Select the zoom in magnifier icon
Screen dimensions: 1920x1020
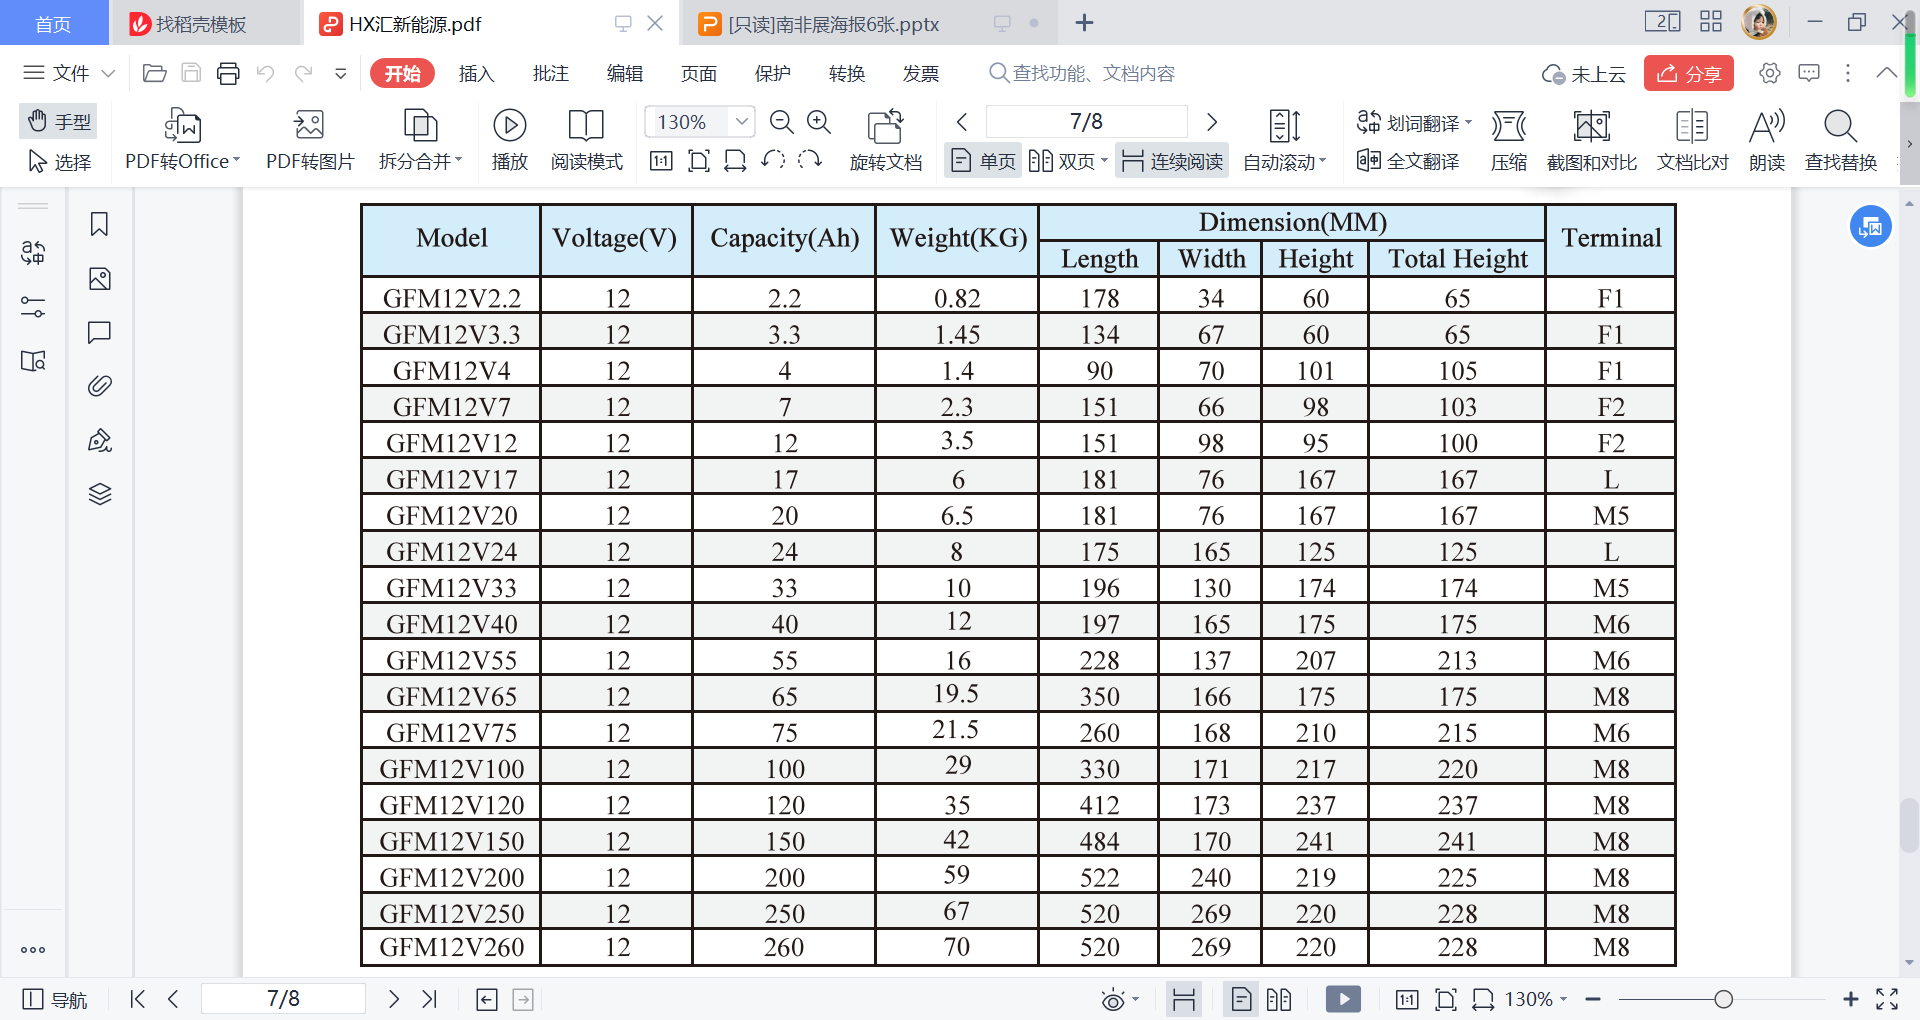tap(819, 122)
